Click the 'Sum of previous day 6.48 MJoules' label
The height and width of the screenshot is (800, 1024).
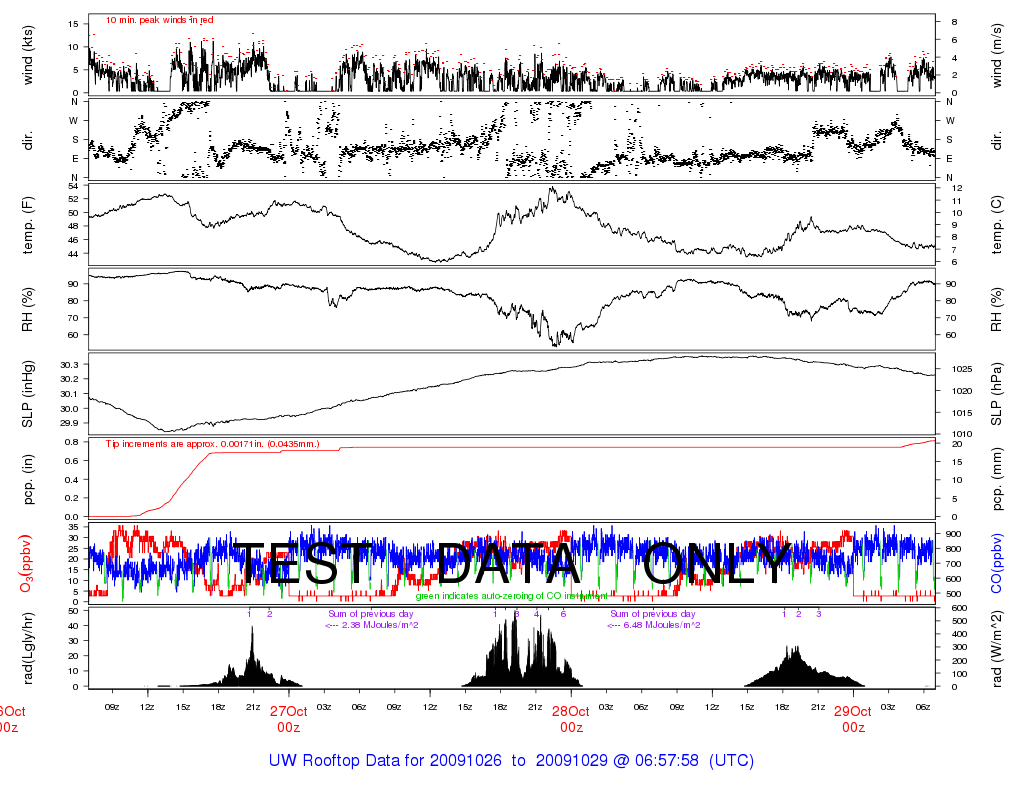pyautogui.click(x=654, y=619)
